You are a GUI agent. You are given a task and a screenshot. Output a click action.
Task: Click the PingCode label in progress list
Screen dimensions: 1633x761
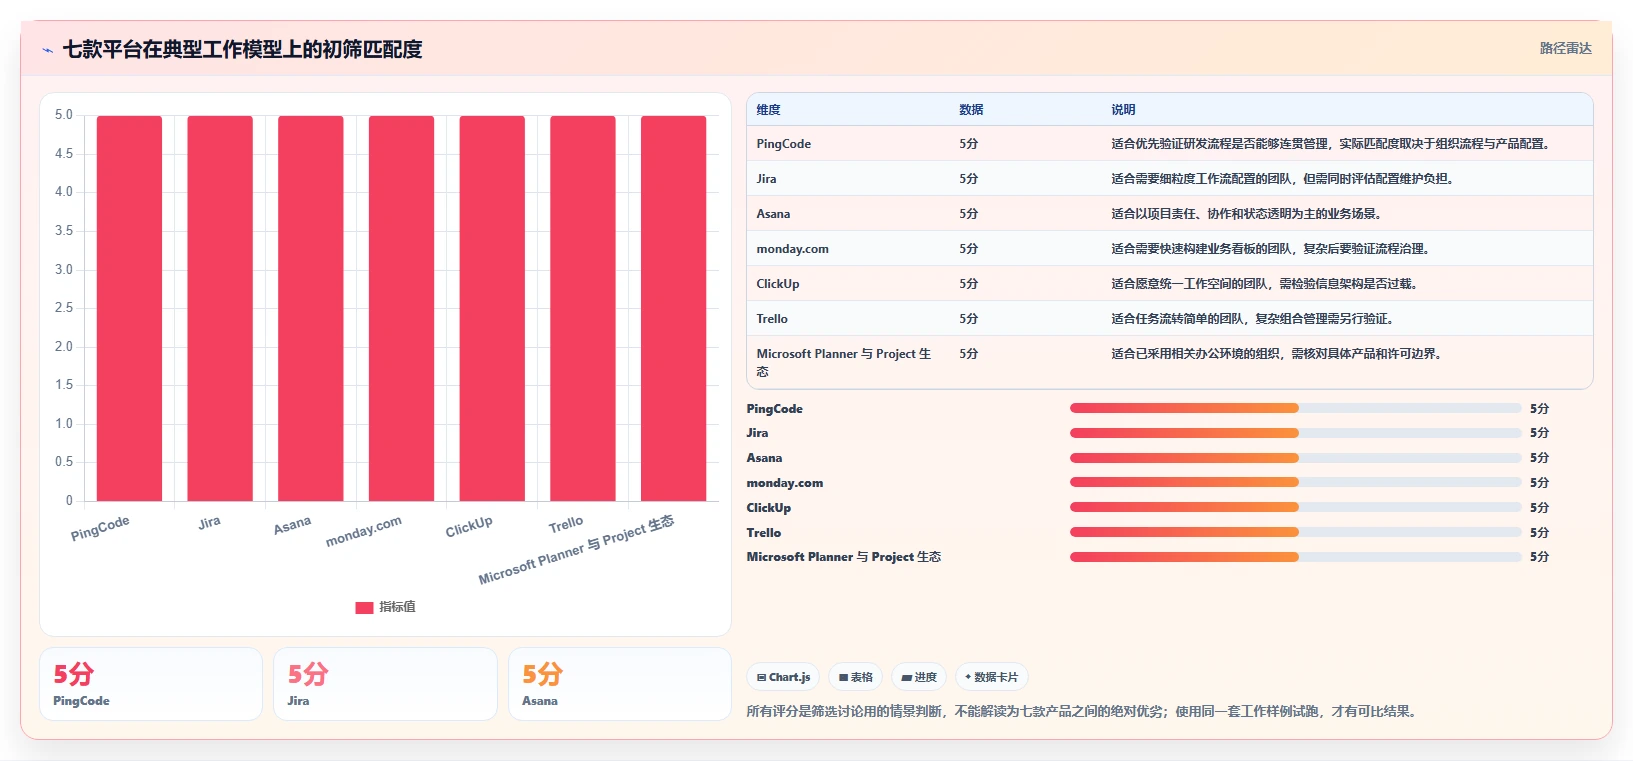(x=774, y=409)
